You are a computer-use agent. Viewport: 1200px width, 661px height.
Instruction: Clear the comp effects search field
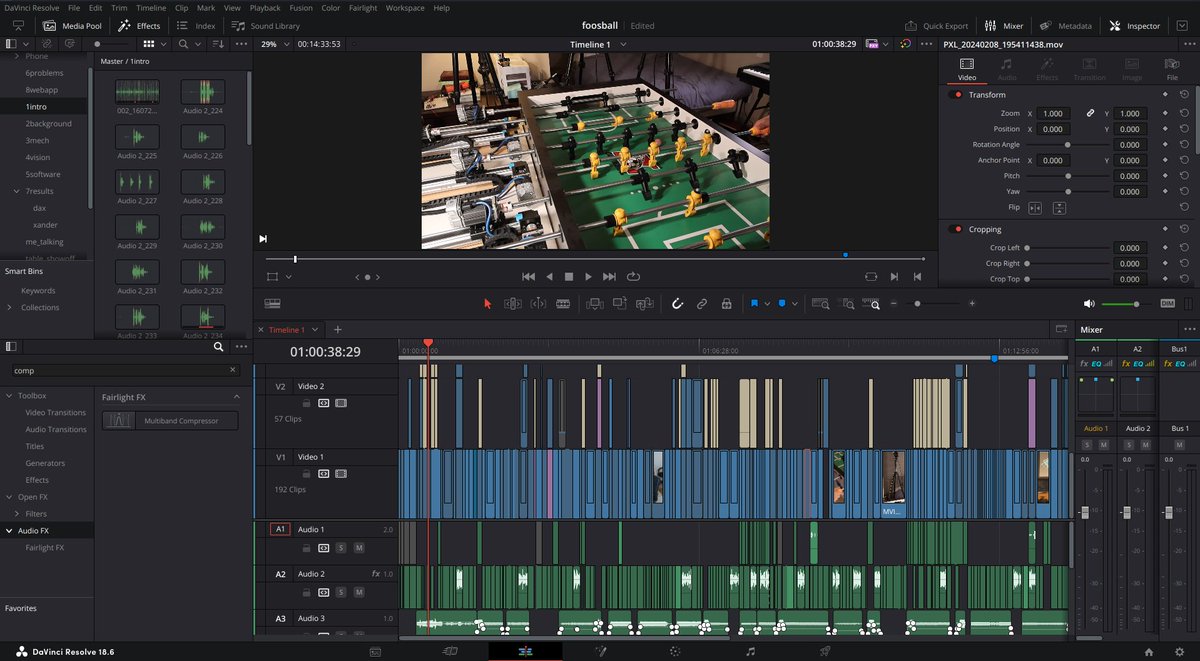[232, 370]
